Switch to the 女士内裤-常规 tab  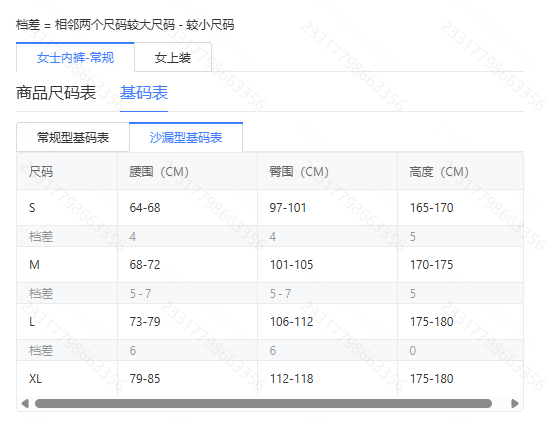pyautogui.click(x=75, y=57)
